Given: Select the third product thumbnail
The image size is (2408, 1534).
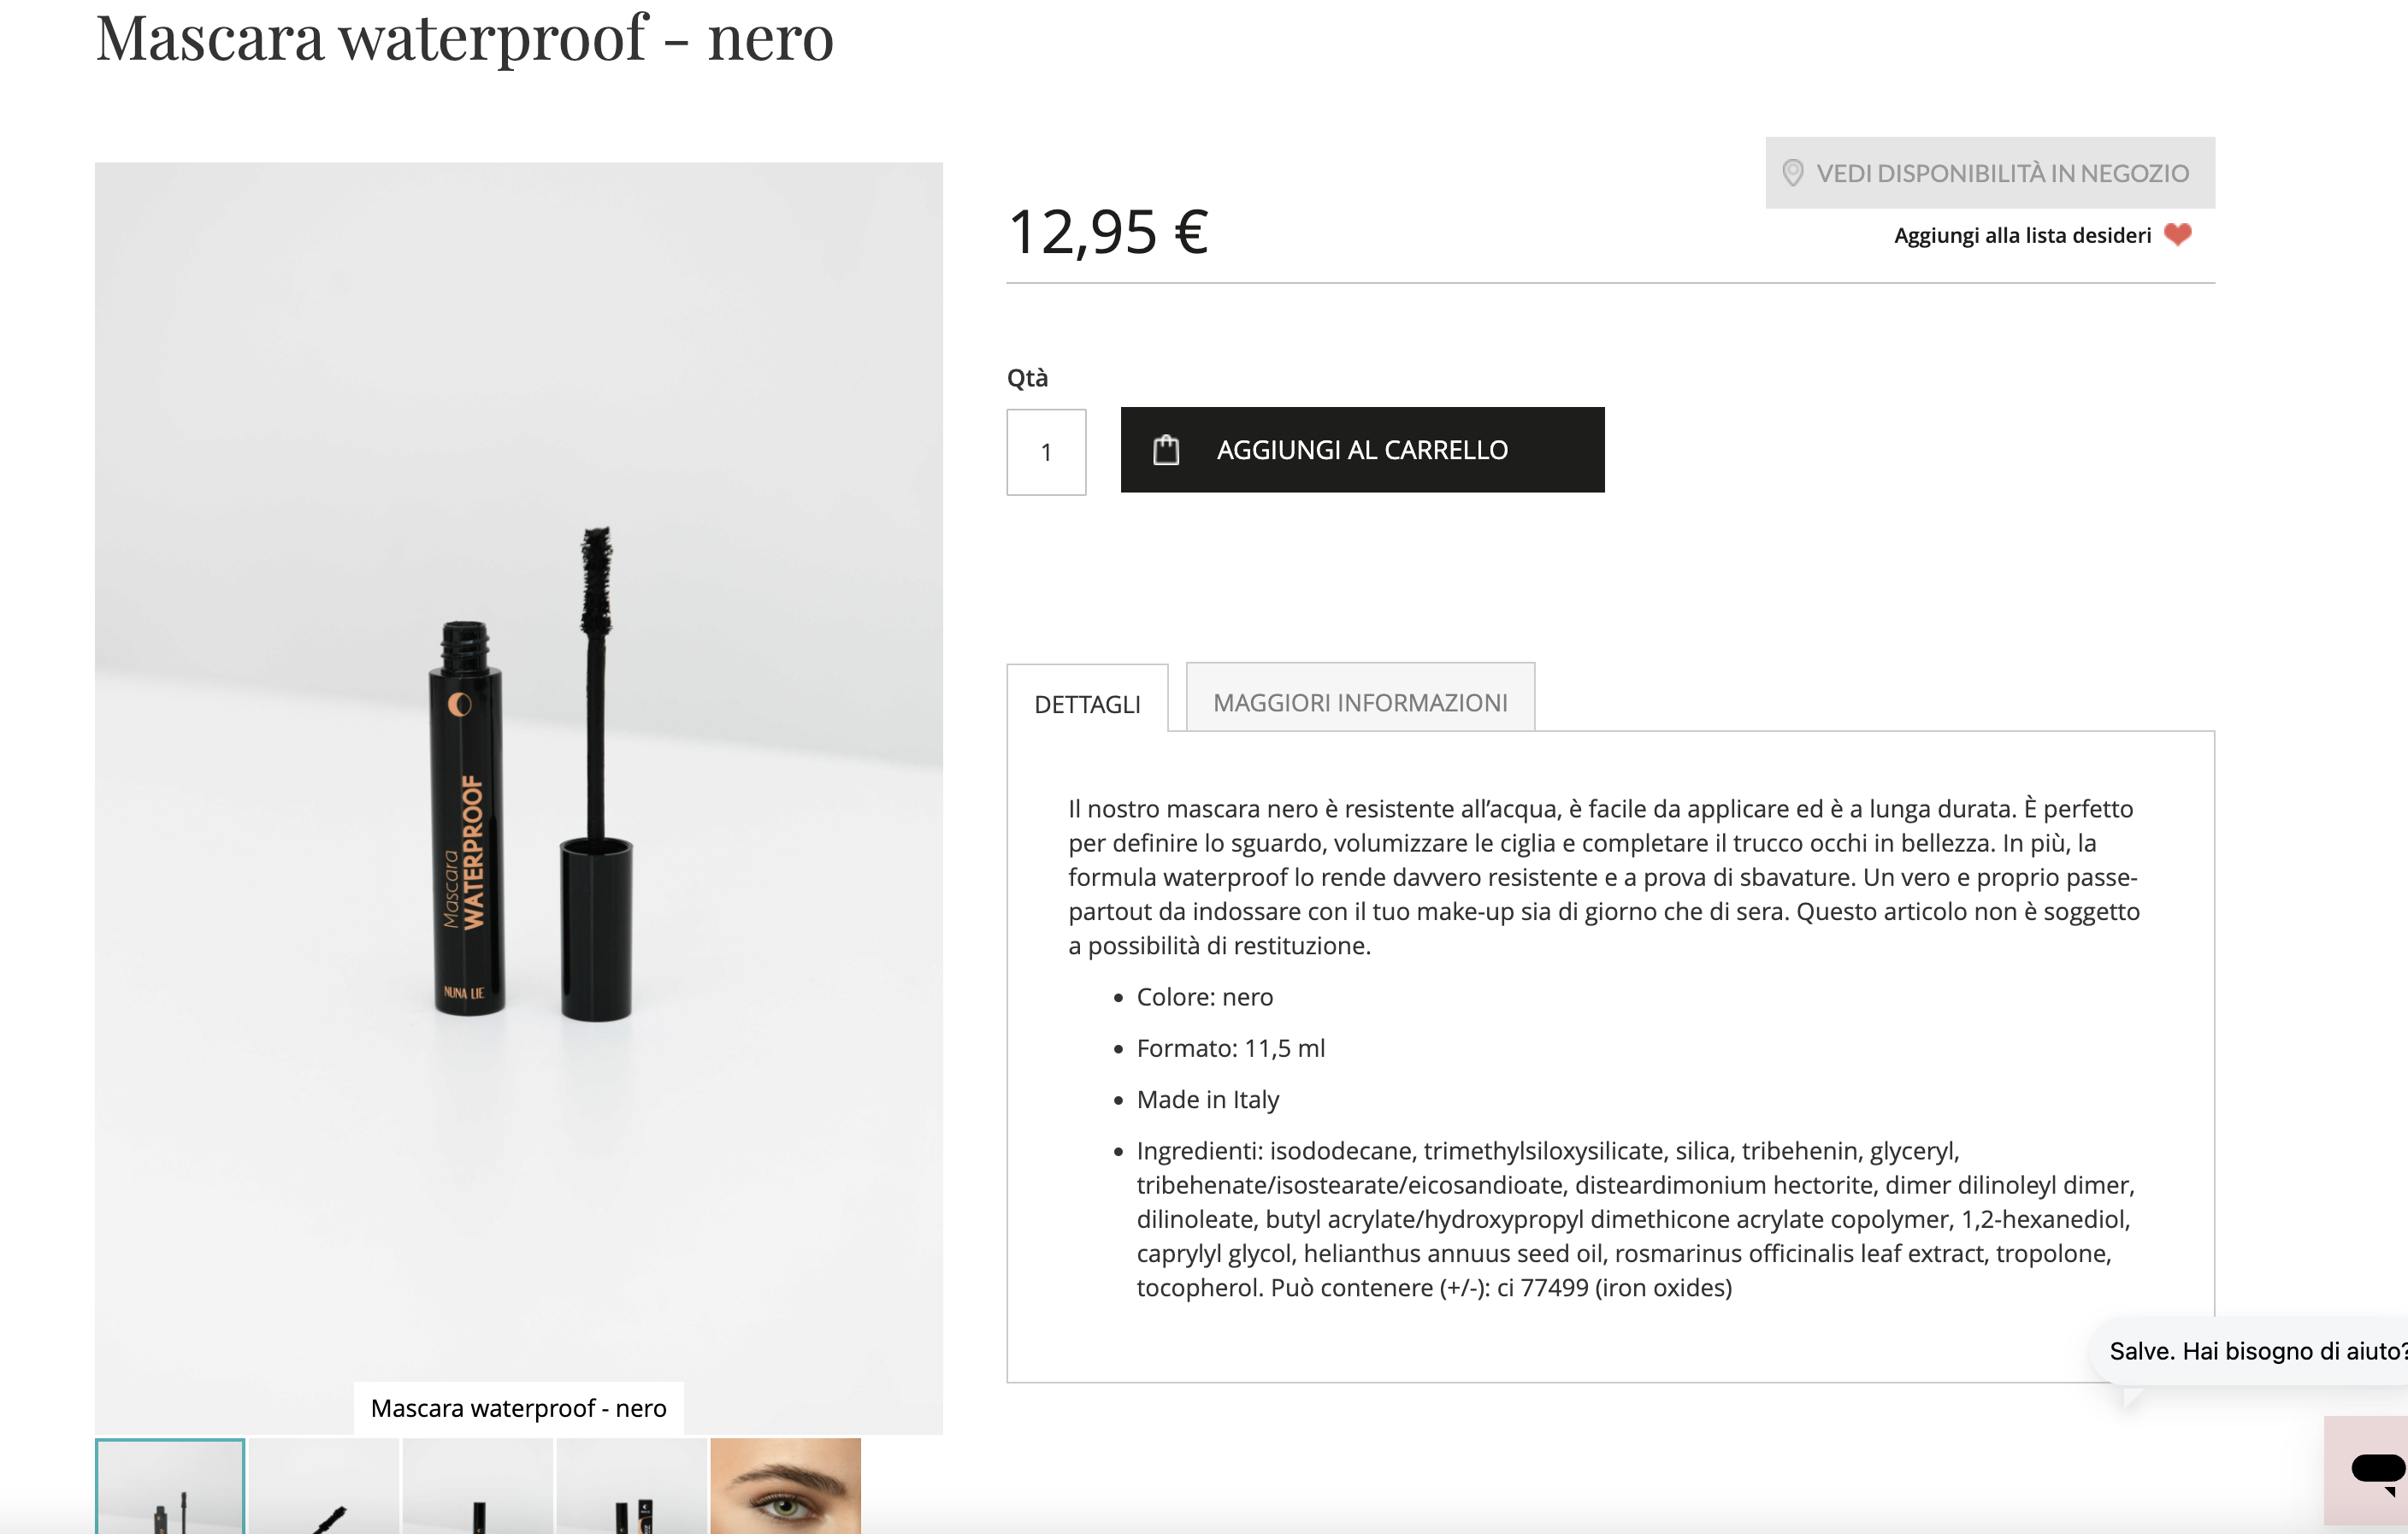Looking at the screenshot, I should pyautogui.click(x=478, y=1486).
